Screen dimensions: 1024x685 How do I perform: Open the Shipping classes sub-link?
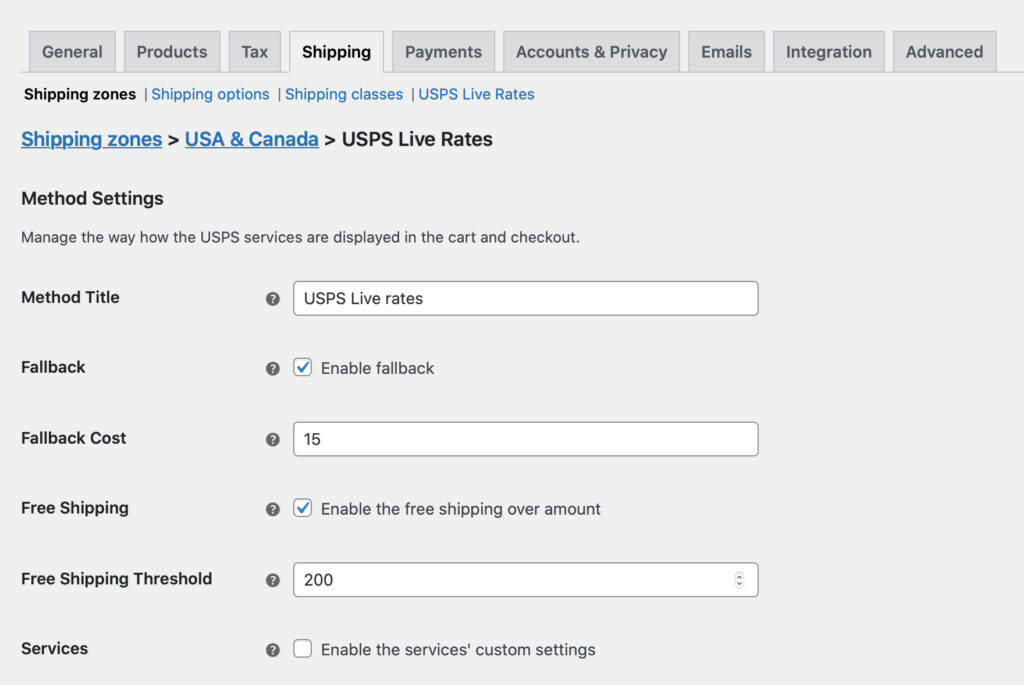pyautogui.click(x=344, y=94)
